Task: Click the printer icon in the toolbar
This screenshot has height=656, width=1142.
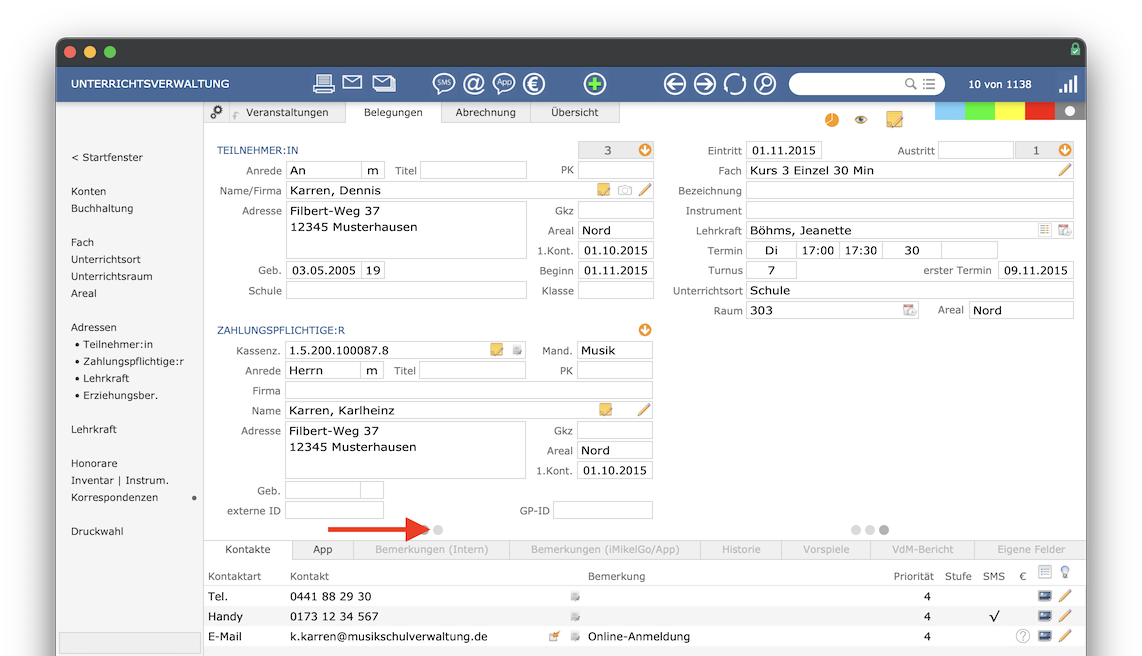Action: click(323, 84)
